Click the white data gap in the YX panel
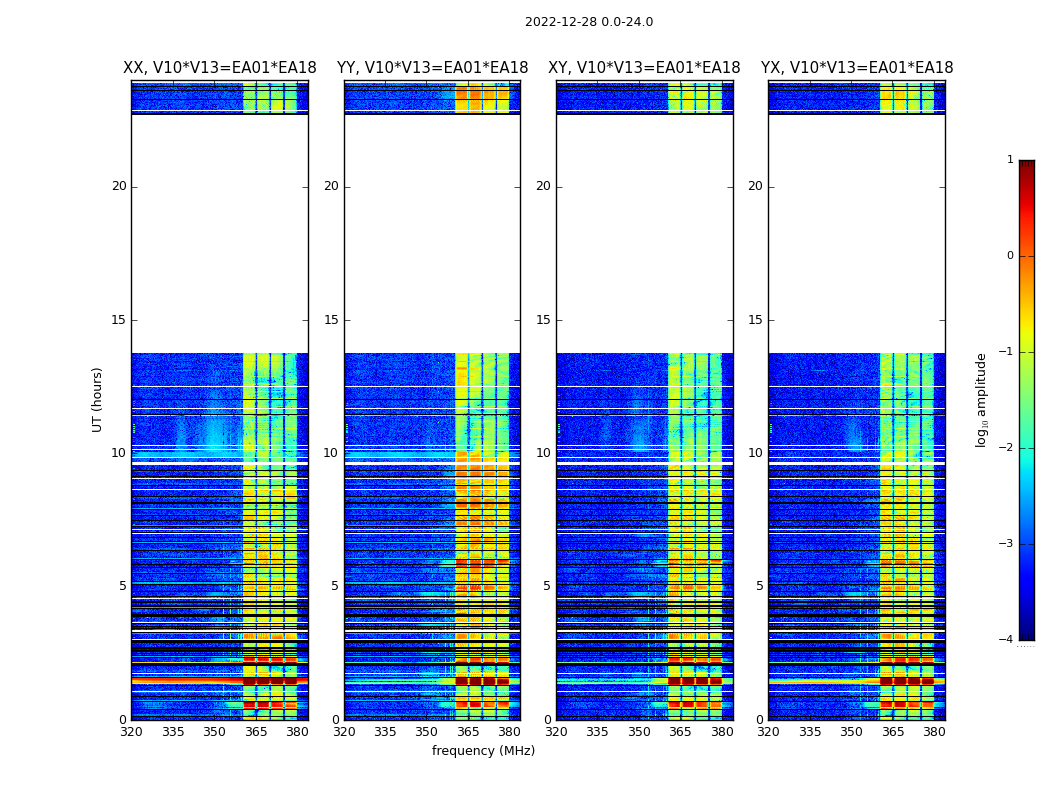The width and height of the screenshot is (1050, 800). 856,233
